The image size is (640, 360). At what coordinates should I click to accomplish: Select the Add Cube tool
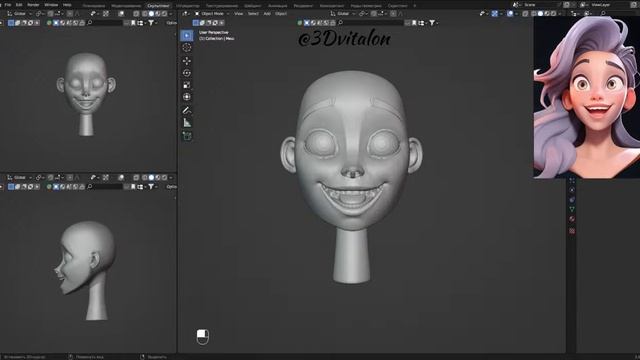(x=187, y=136)
